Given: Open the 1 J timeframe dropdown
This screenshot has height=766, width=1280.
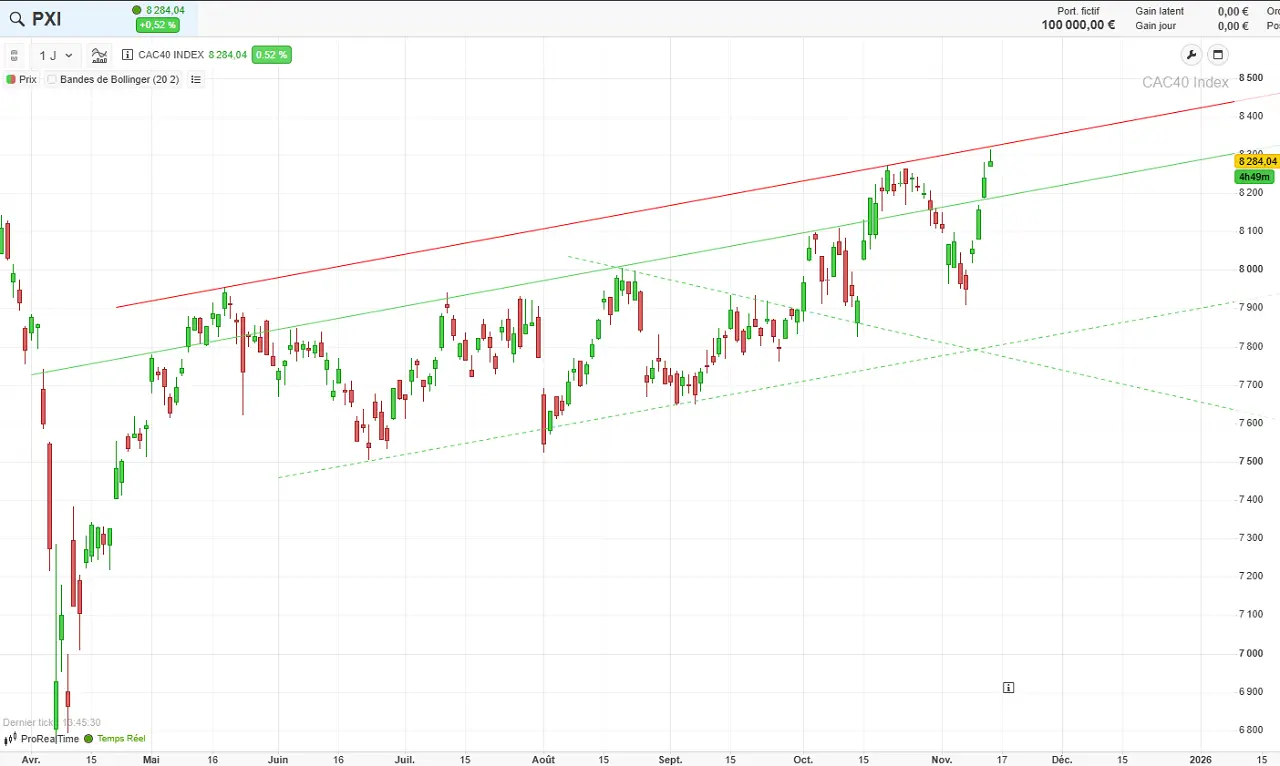Looking at the screenshot, I should [54, 55].
